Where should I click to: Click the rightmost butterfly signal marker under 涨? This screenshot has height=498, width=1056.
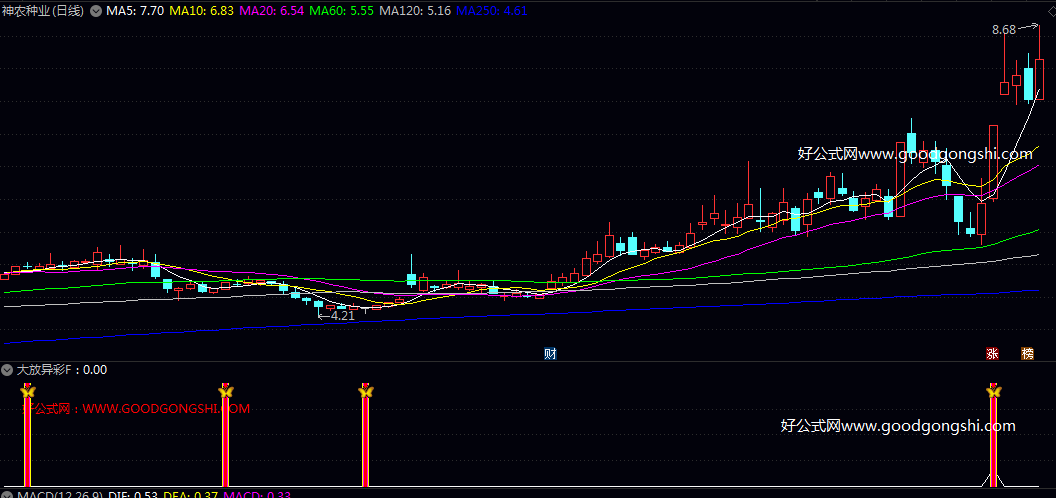tap(993, 391)
